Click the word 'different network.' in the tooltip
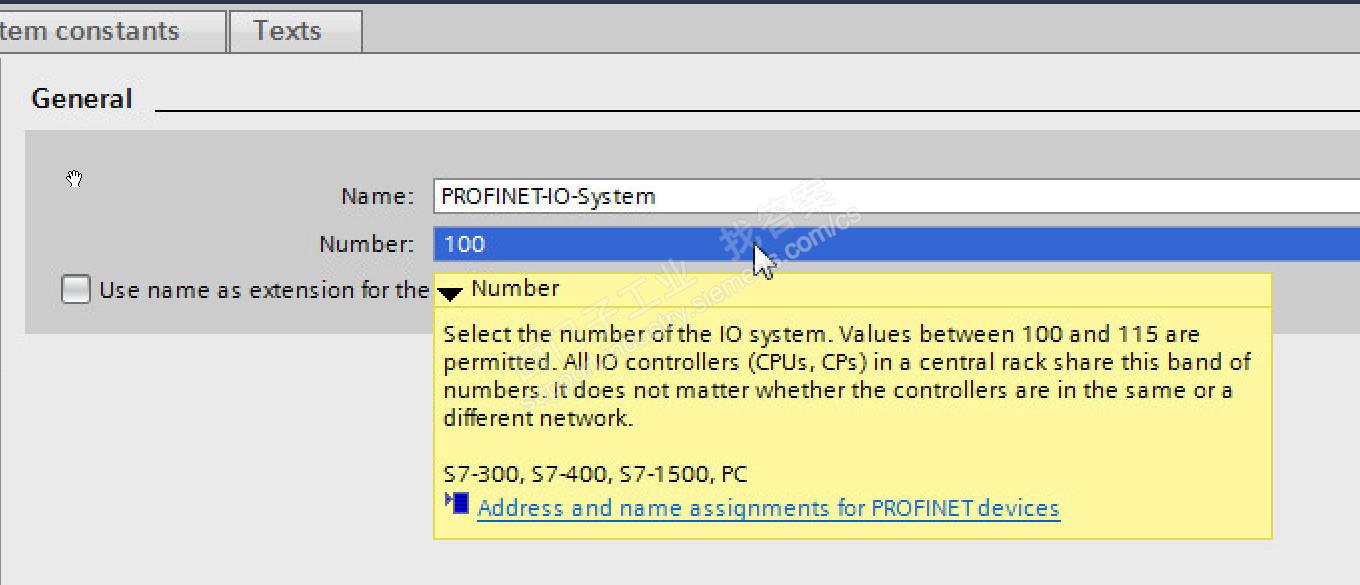Viewport: 1360px width, 585px height. [538, 418]
